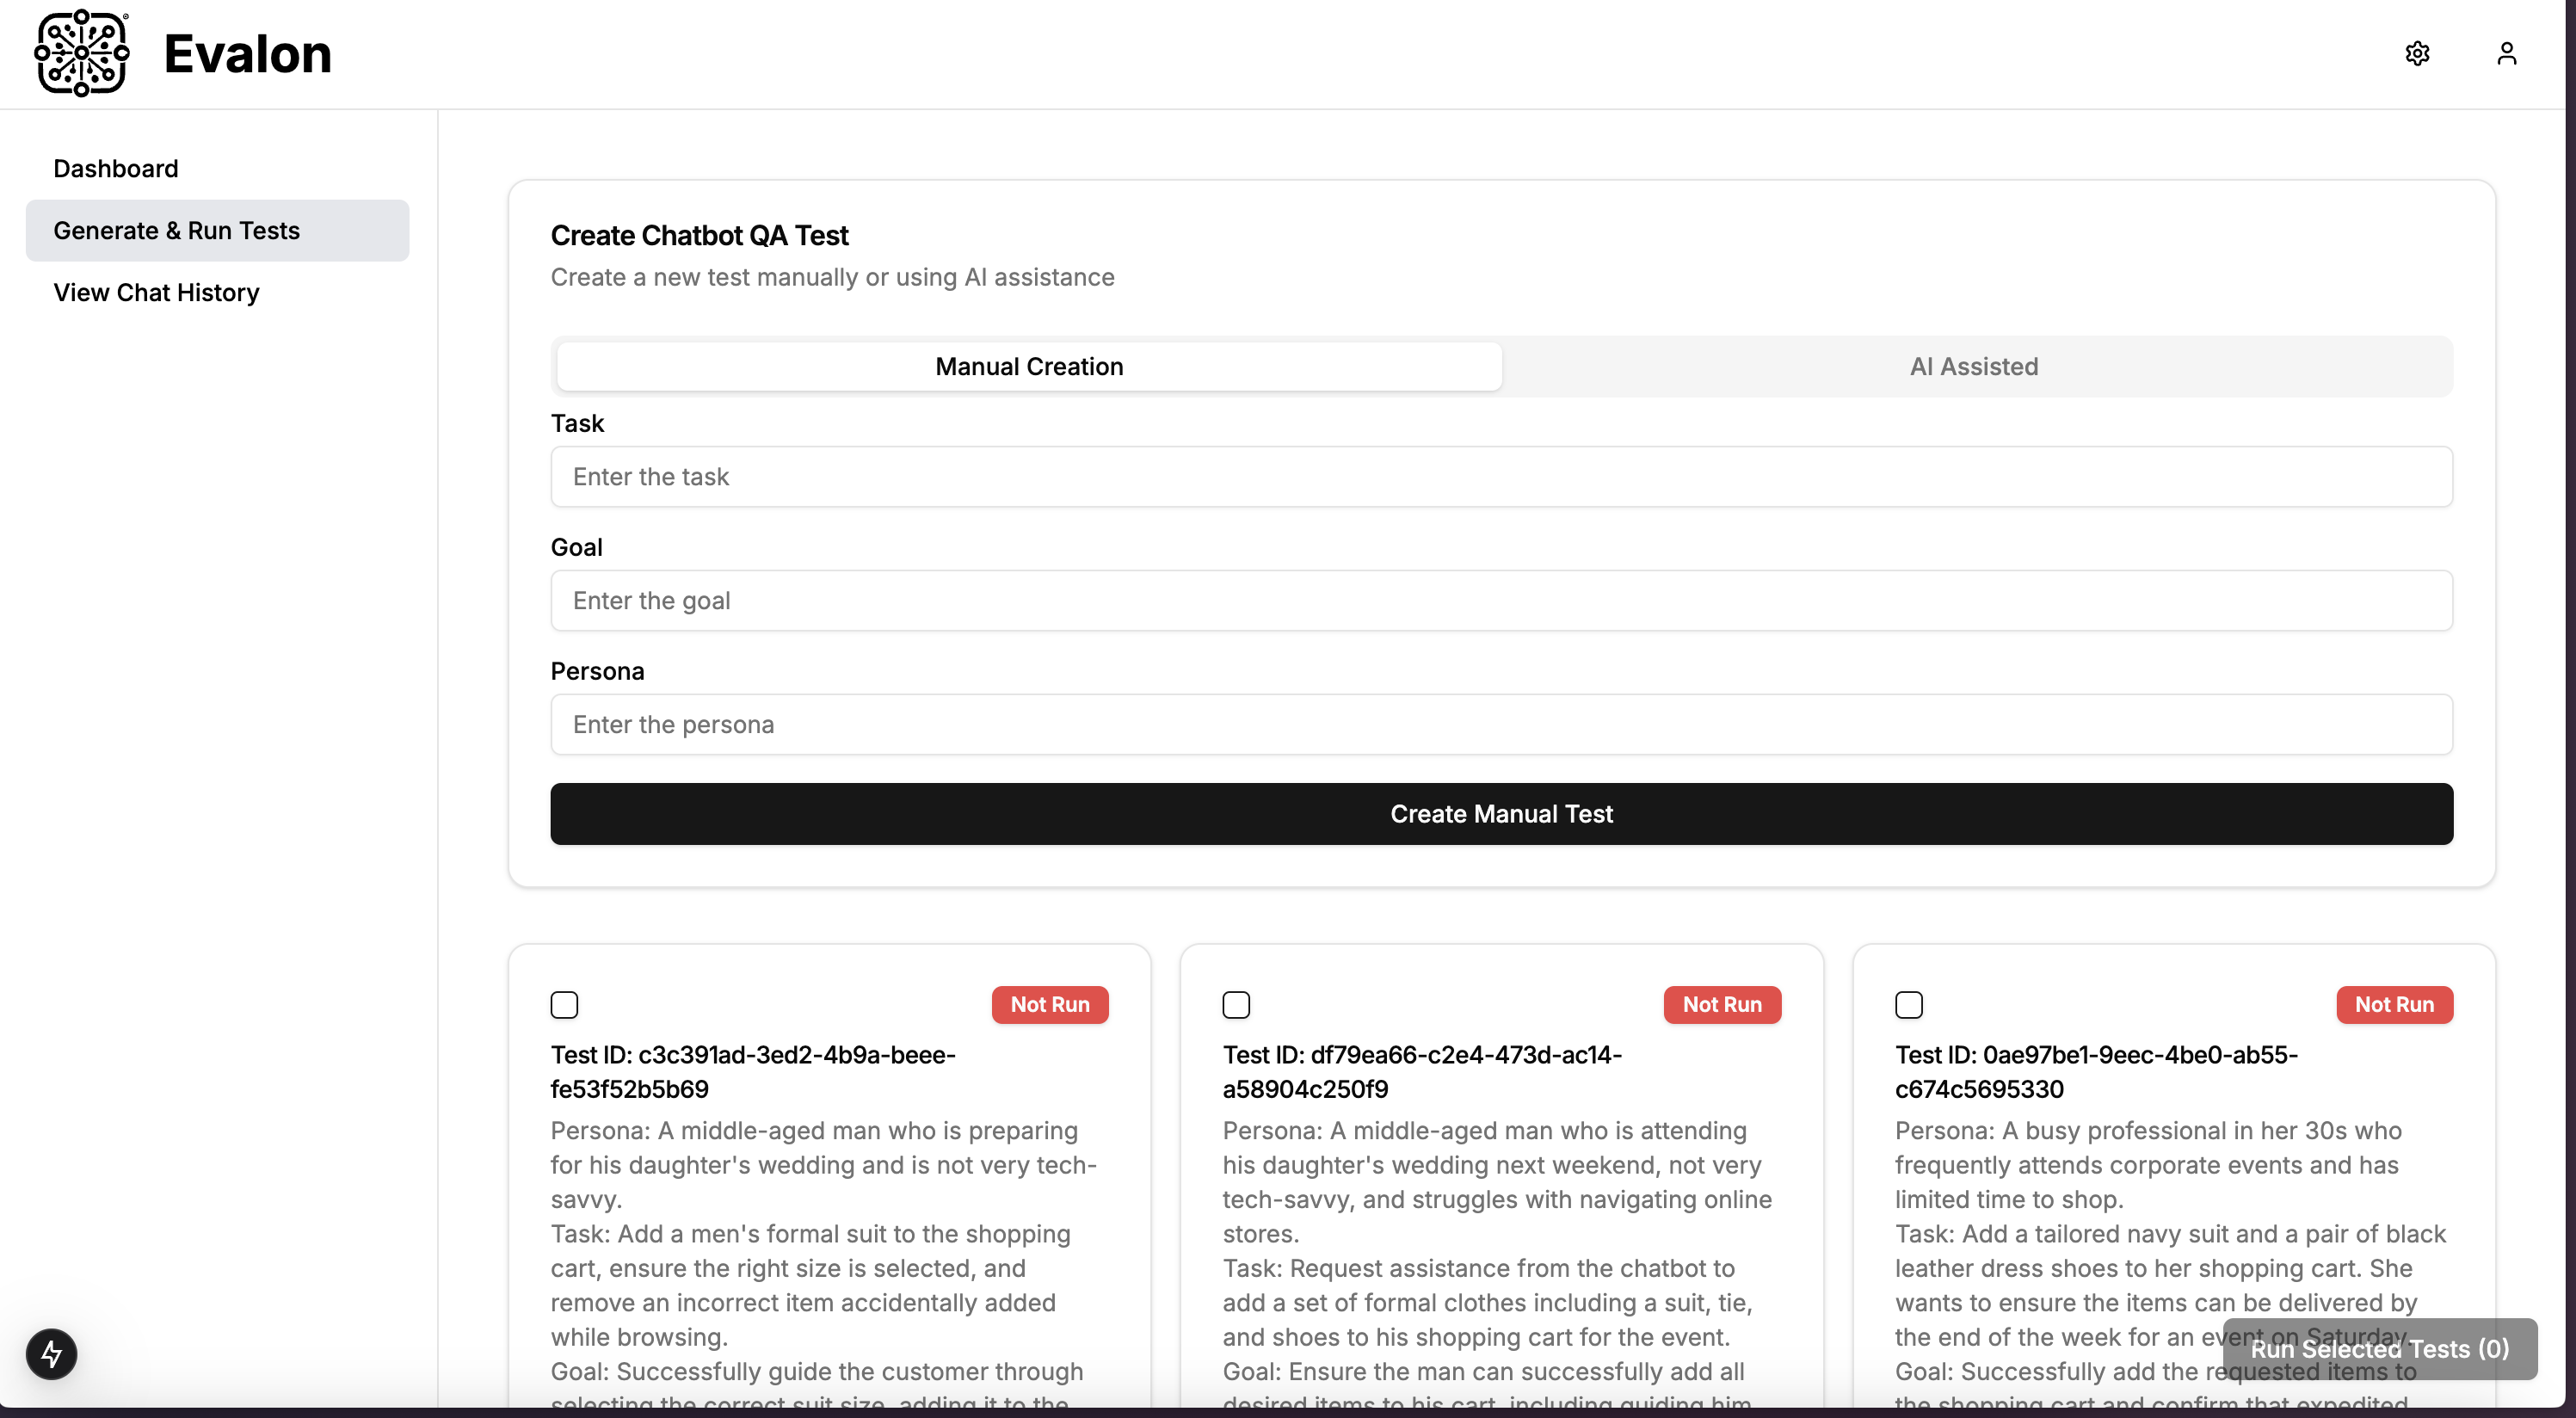Switch to the AI Assisted tab
This screenshot has height=1418, width=2576.
(x=1973, y=366)
